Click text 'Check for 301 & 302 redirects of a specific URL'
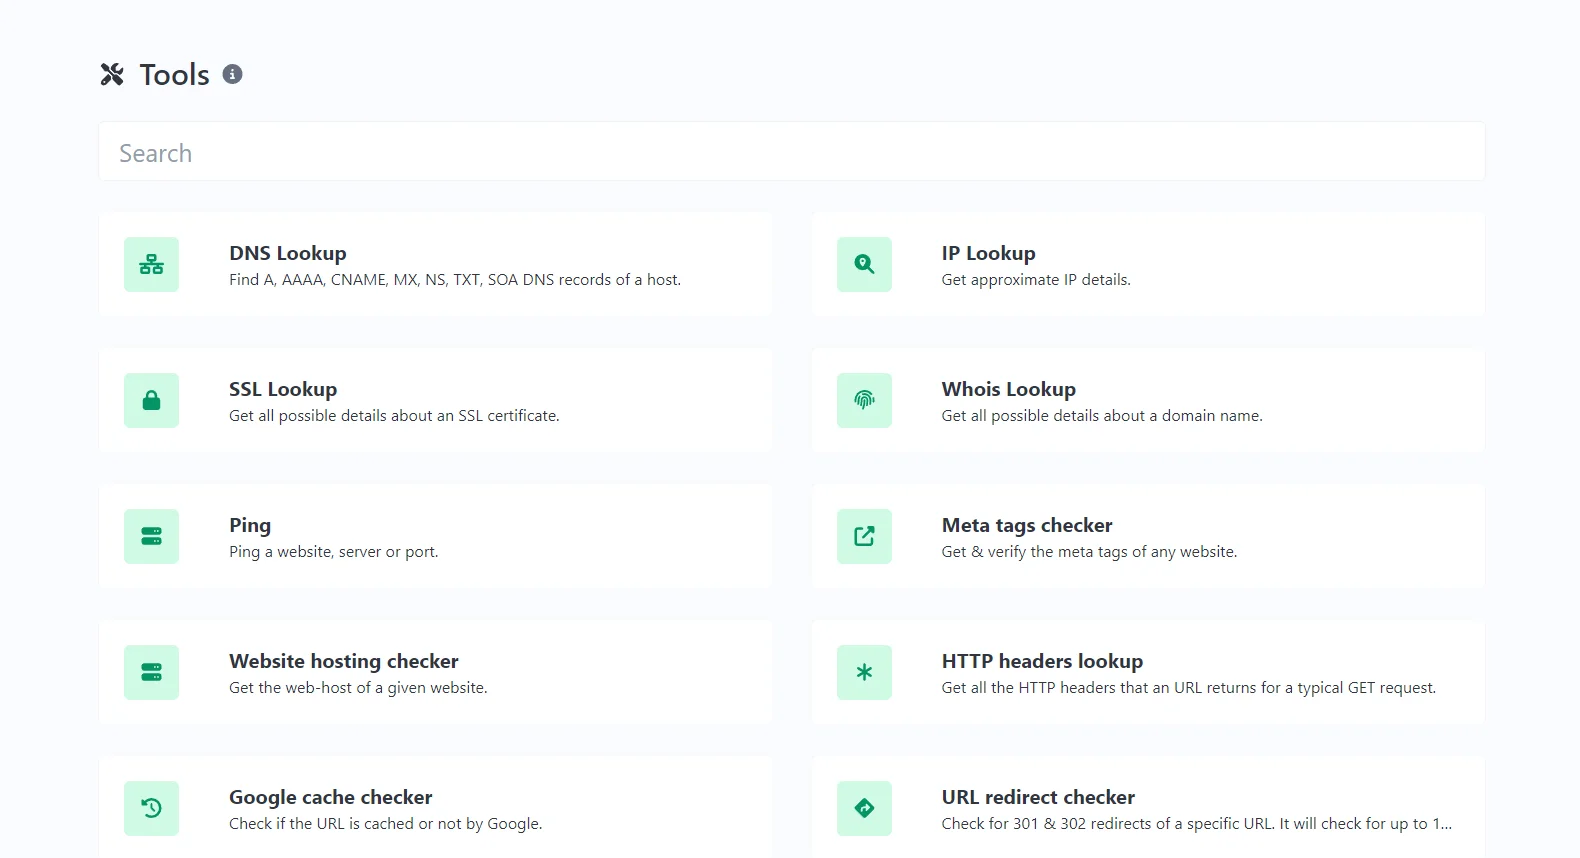This screenshot has height=858, width=1580. tap(1107, 824)
